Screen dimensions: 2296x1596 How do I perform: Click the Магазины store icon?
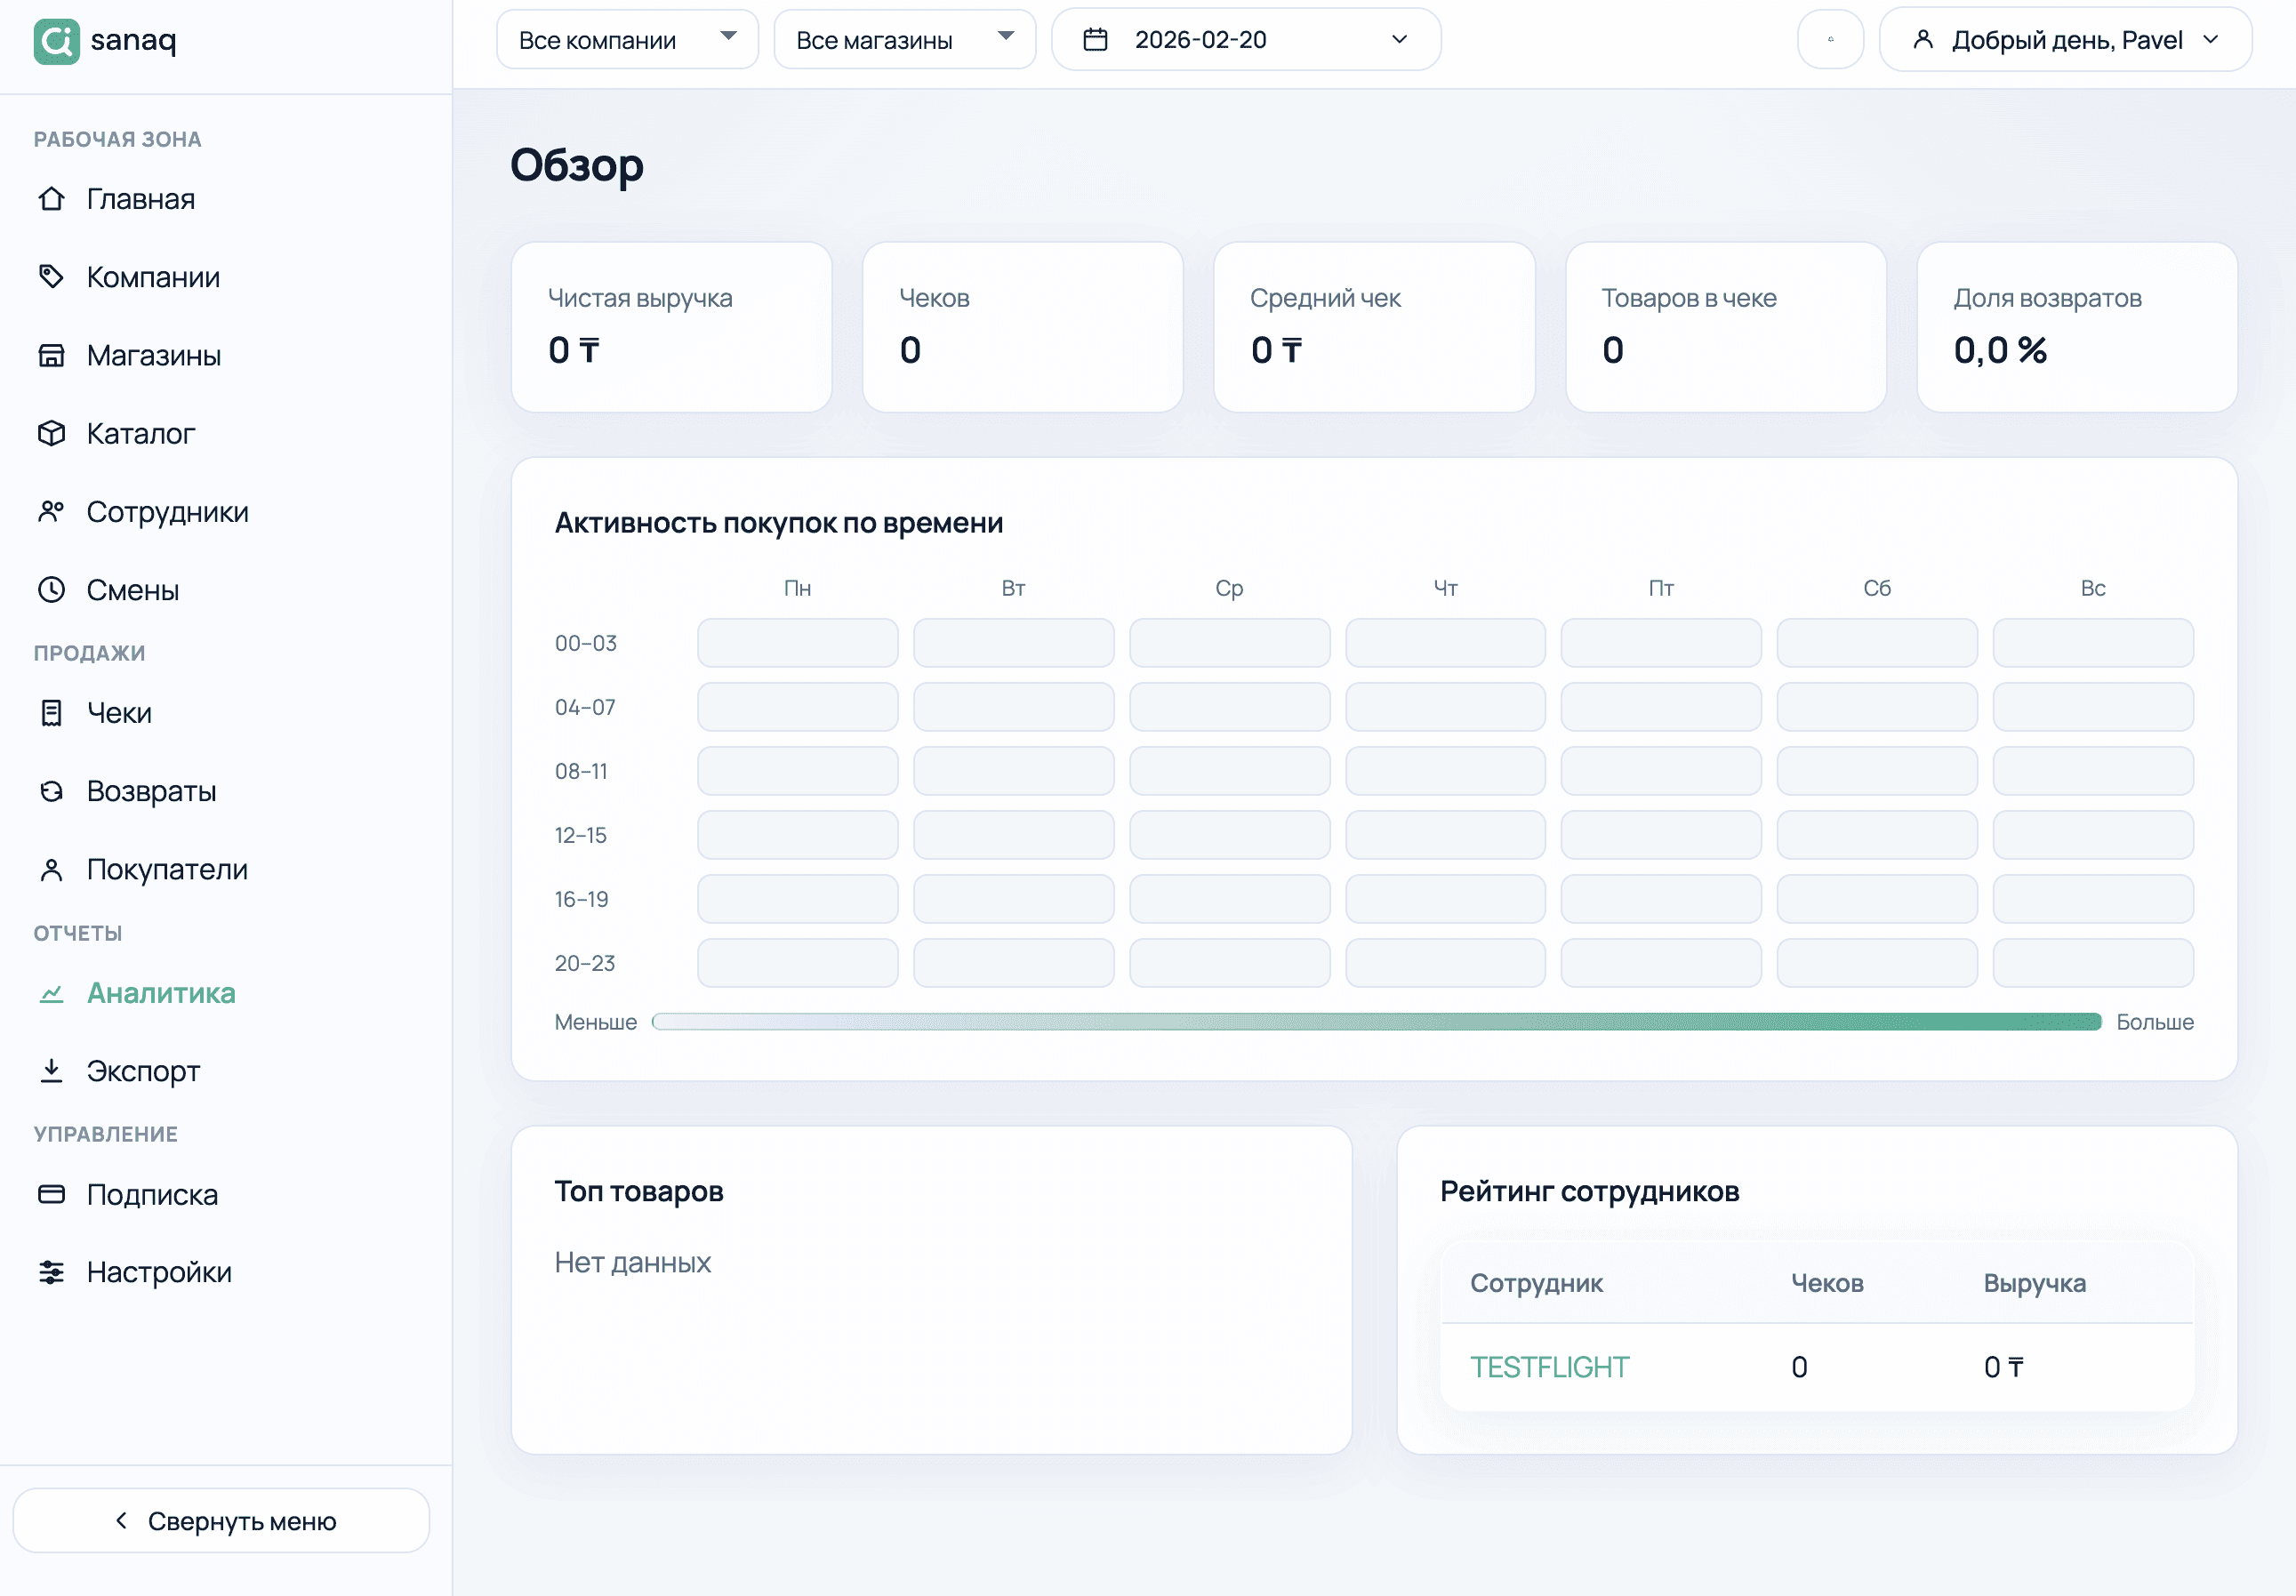click(53, 355)
